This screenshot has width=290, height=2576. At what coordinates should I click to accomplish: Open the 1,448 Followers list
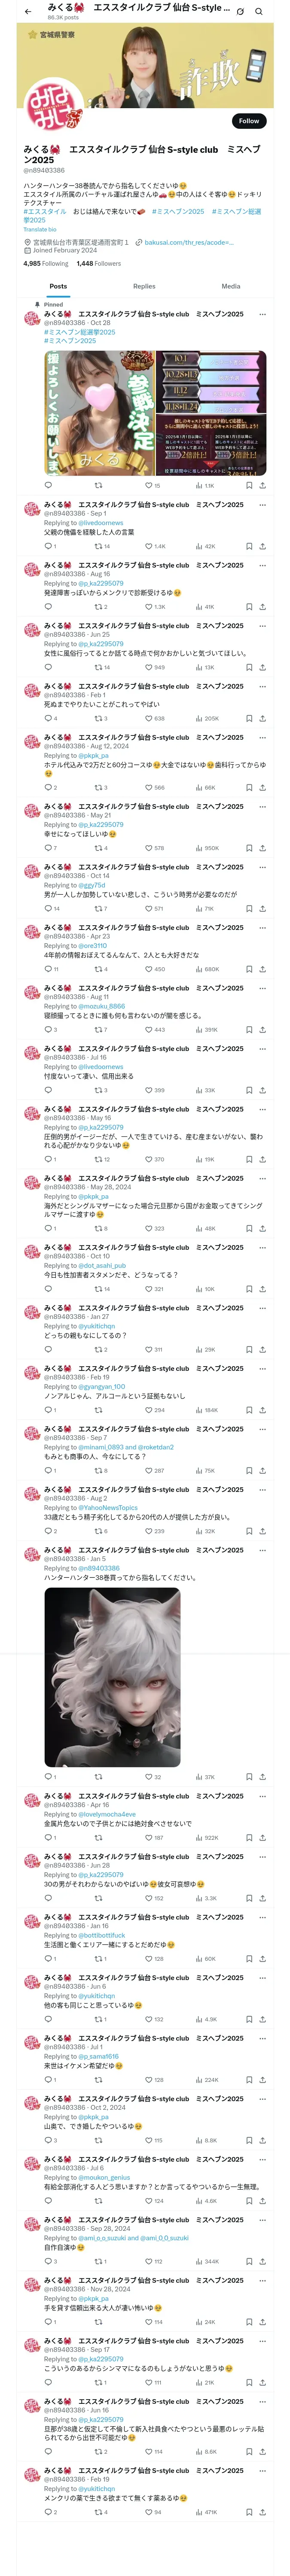coord(99,264)
